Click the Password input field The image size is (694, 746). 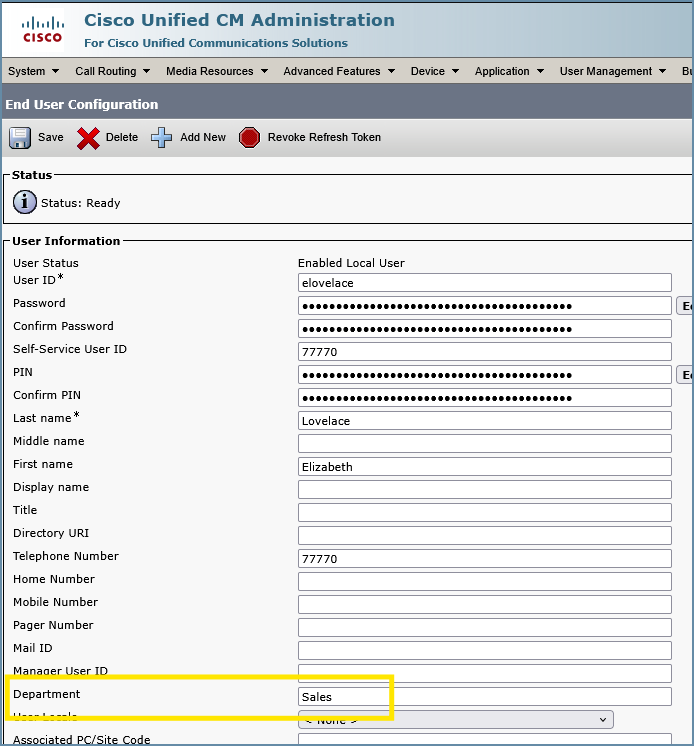[x=485, y=305]
